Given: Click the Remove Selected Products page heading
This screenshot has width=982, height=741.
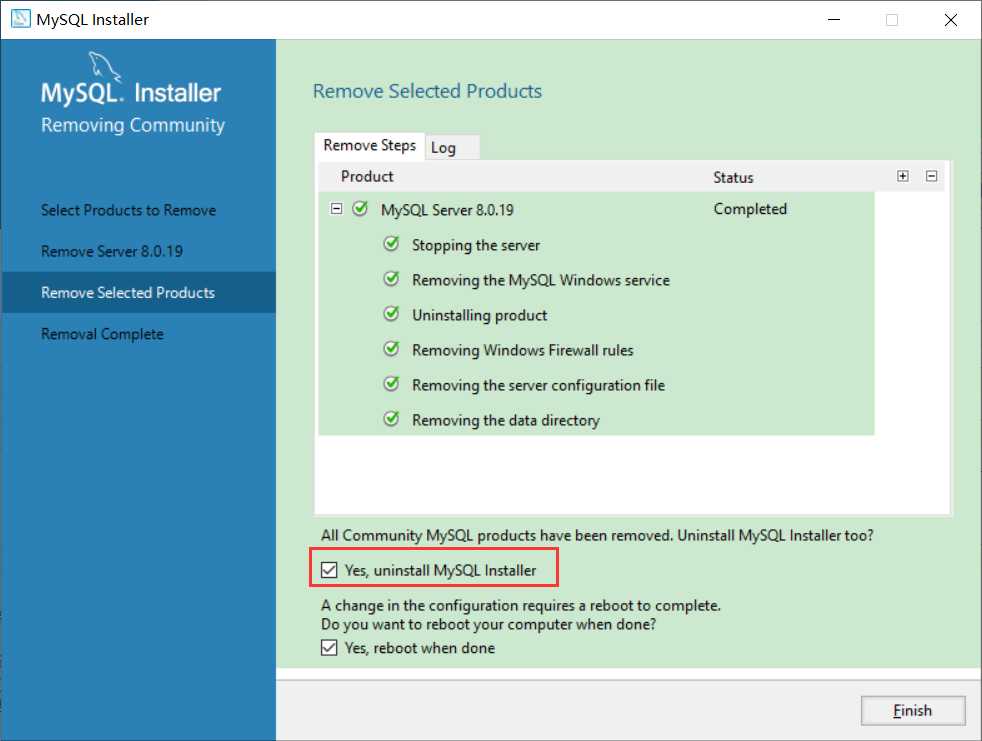Looking at the screenshot, I should (x=427, y=91).
